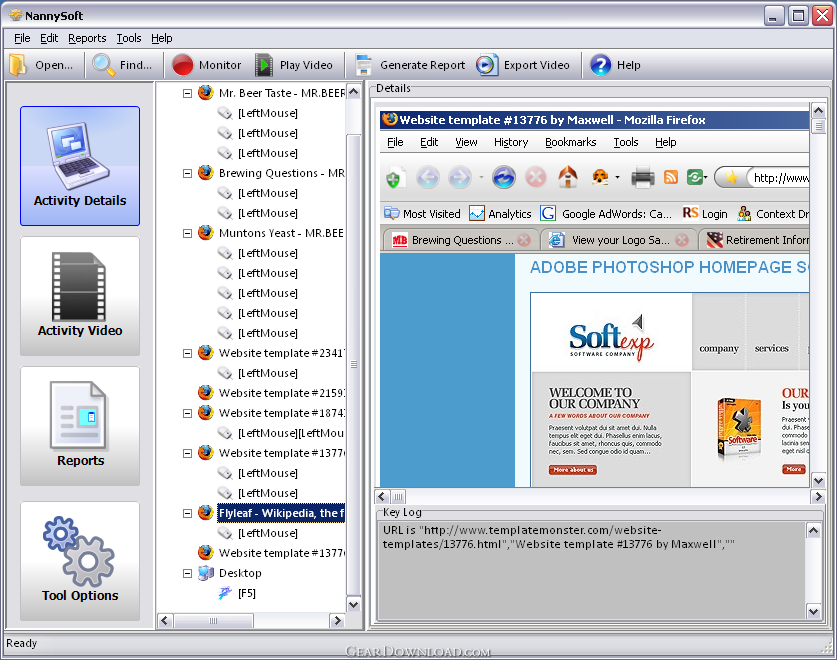This screenshot has height=660, width=837.
Task: Click the red stop icon in captured browser
Action: tap(536, 177)
